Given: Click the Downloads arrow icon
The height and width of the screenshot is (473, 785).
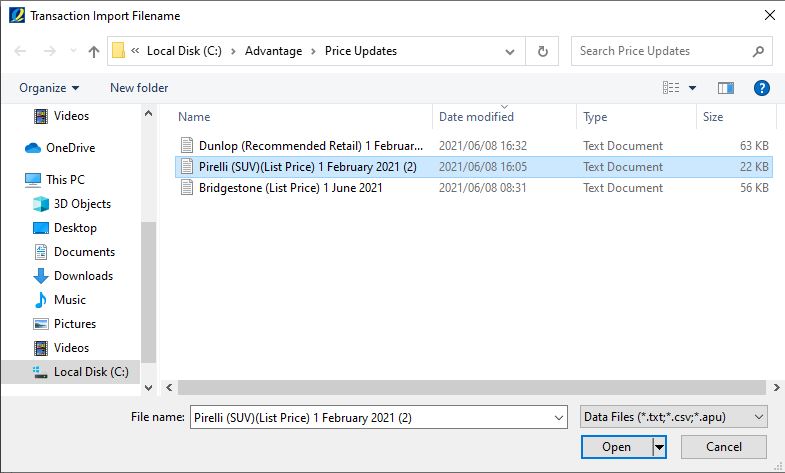Looking at the screenshot, I should point(41,276).
